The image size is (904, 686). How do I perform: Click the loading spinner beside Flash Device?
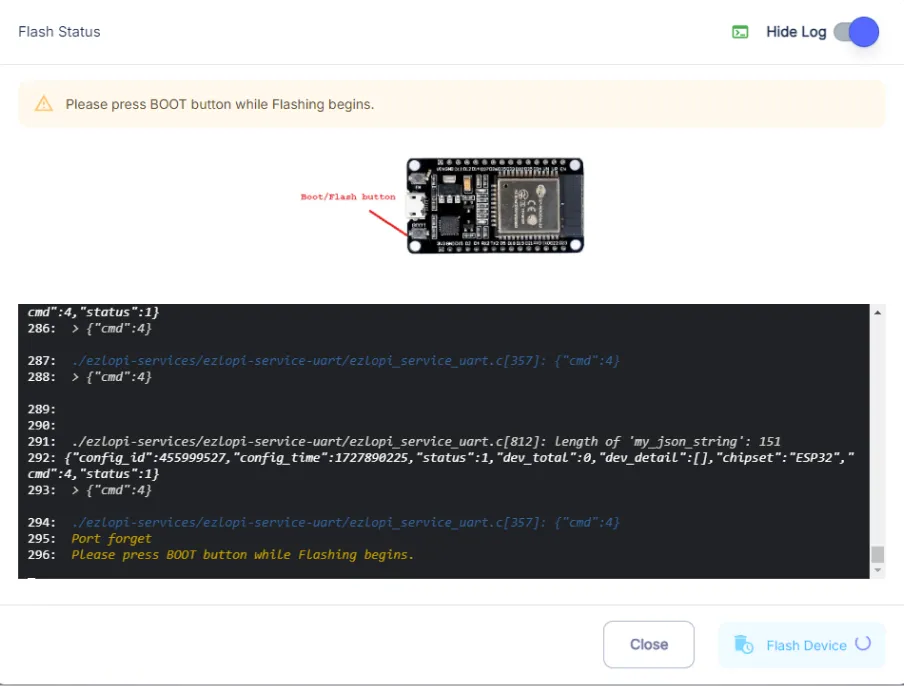click(863, 644)
